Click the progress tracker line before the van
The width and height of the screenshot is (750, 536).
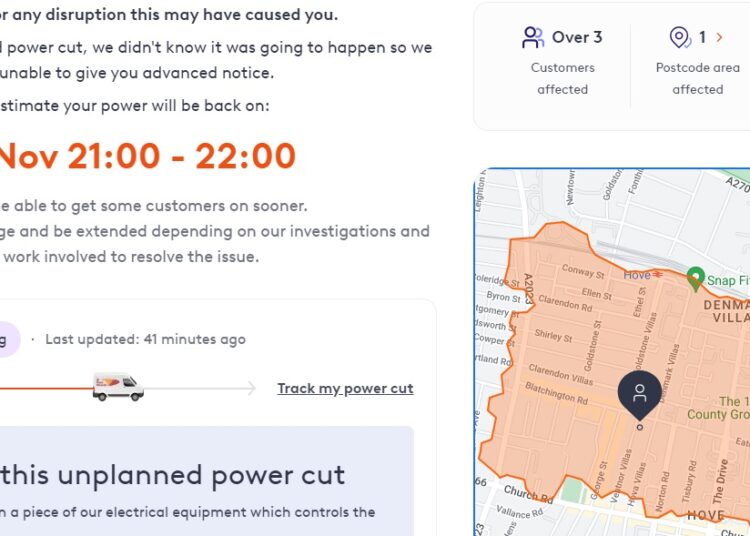coord(45,387)
